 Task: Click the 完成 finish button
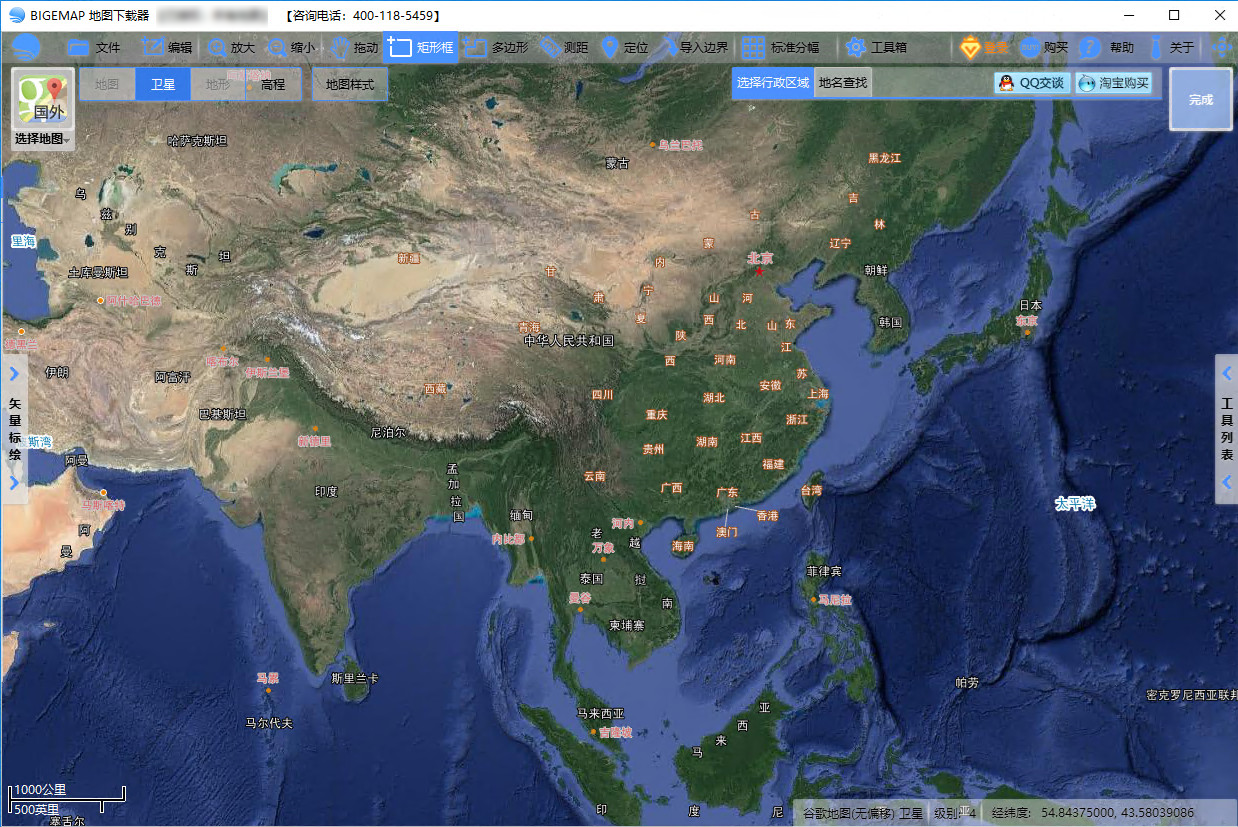click(1201, 100)
